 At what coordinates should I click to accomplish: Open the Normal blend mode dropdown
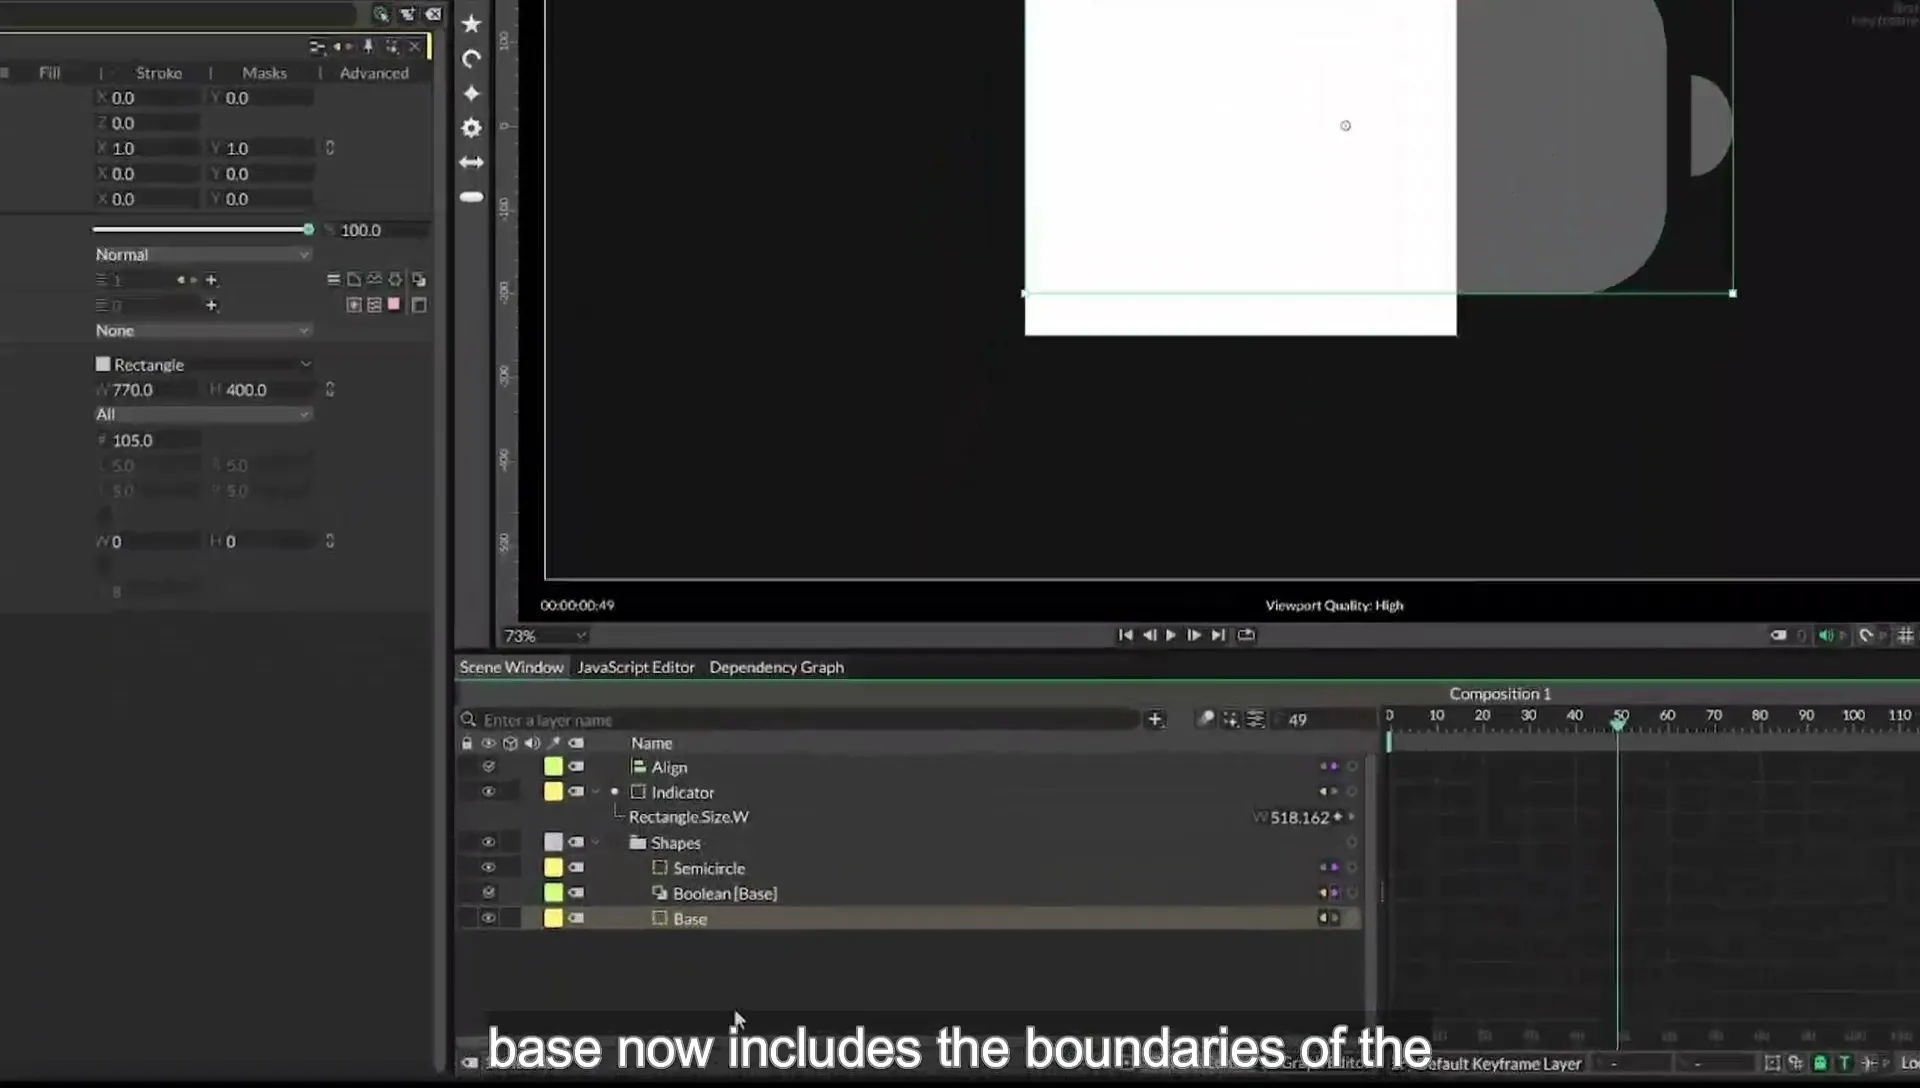203,255
